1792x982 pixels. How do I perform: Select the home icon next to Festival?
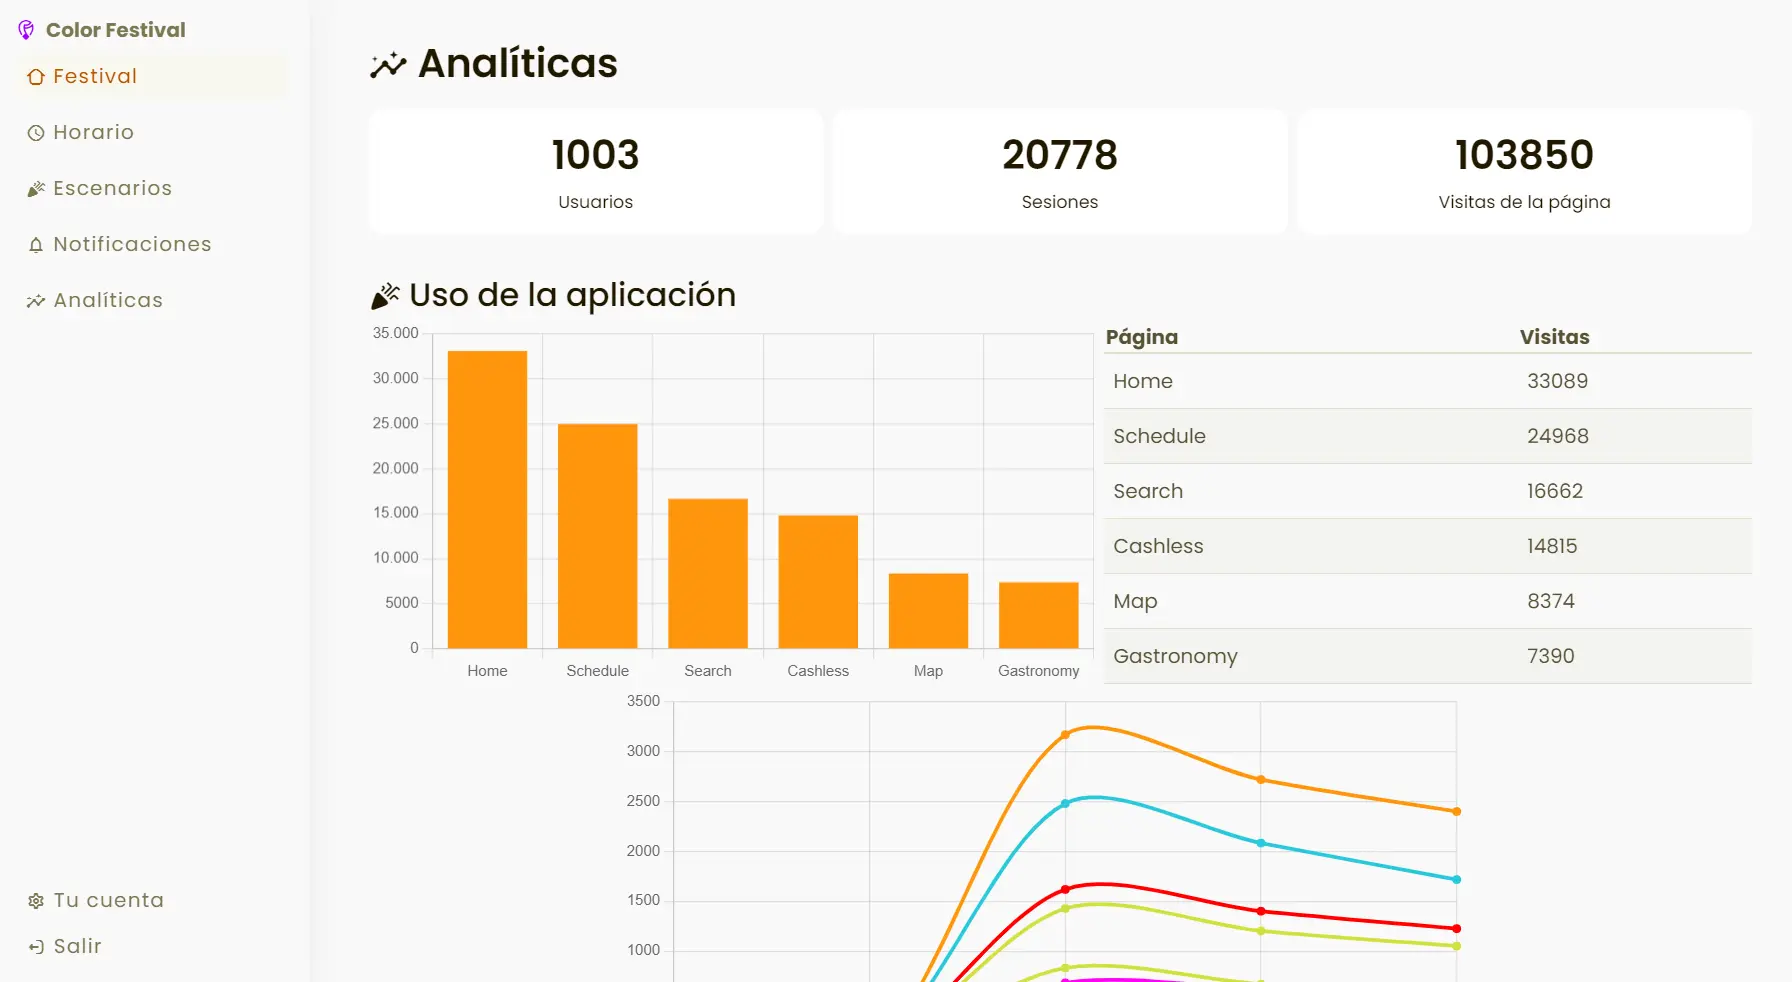click(x=36, y=76)
